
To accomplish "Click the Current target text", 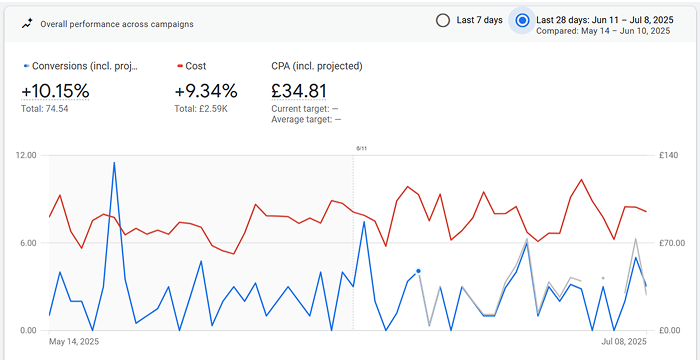I will 304,109.
